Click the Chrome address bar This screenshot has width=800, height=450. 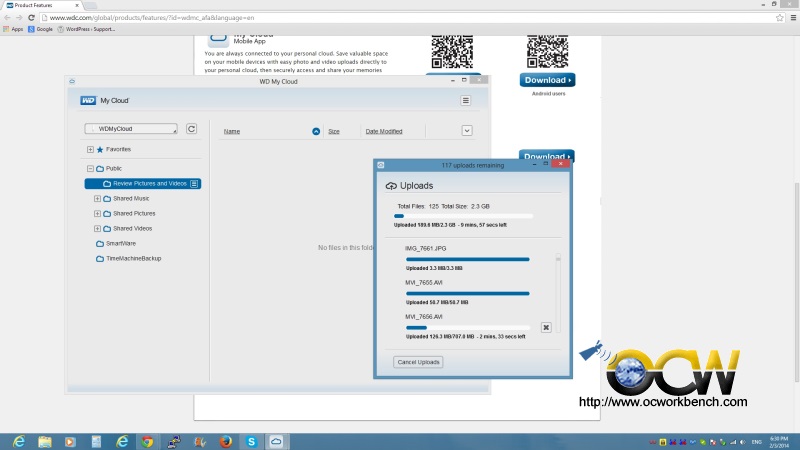click(x=408, y=17)
